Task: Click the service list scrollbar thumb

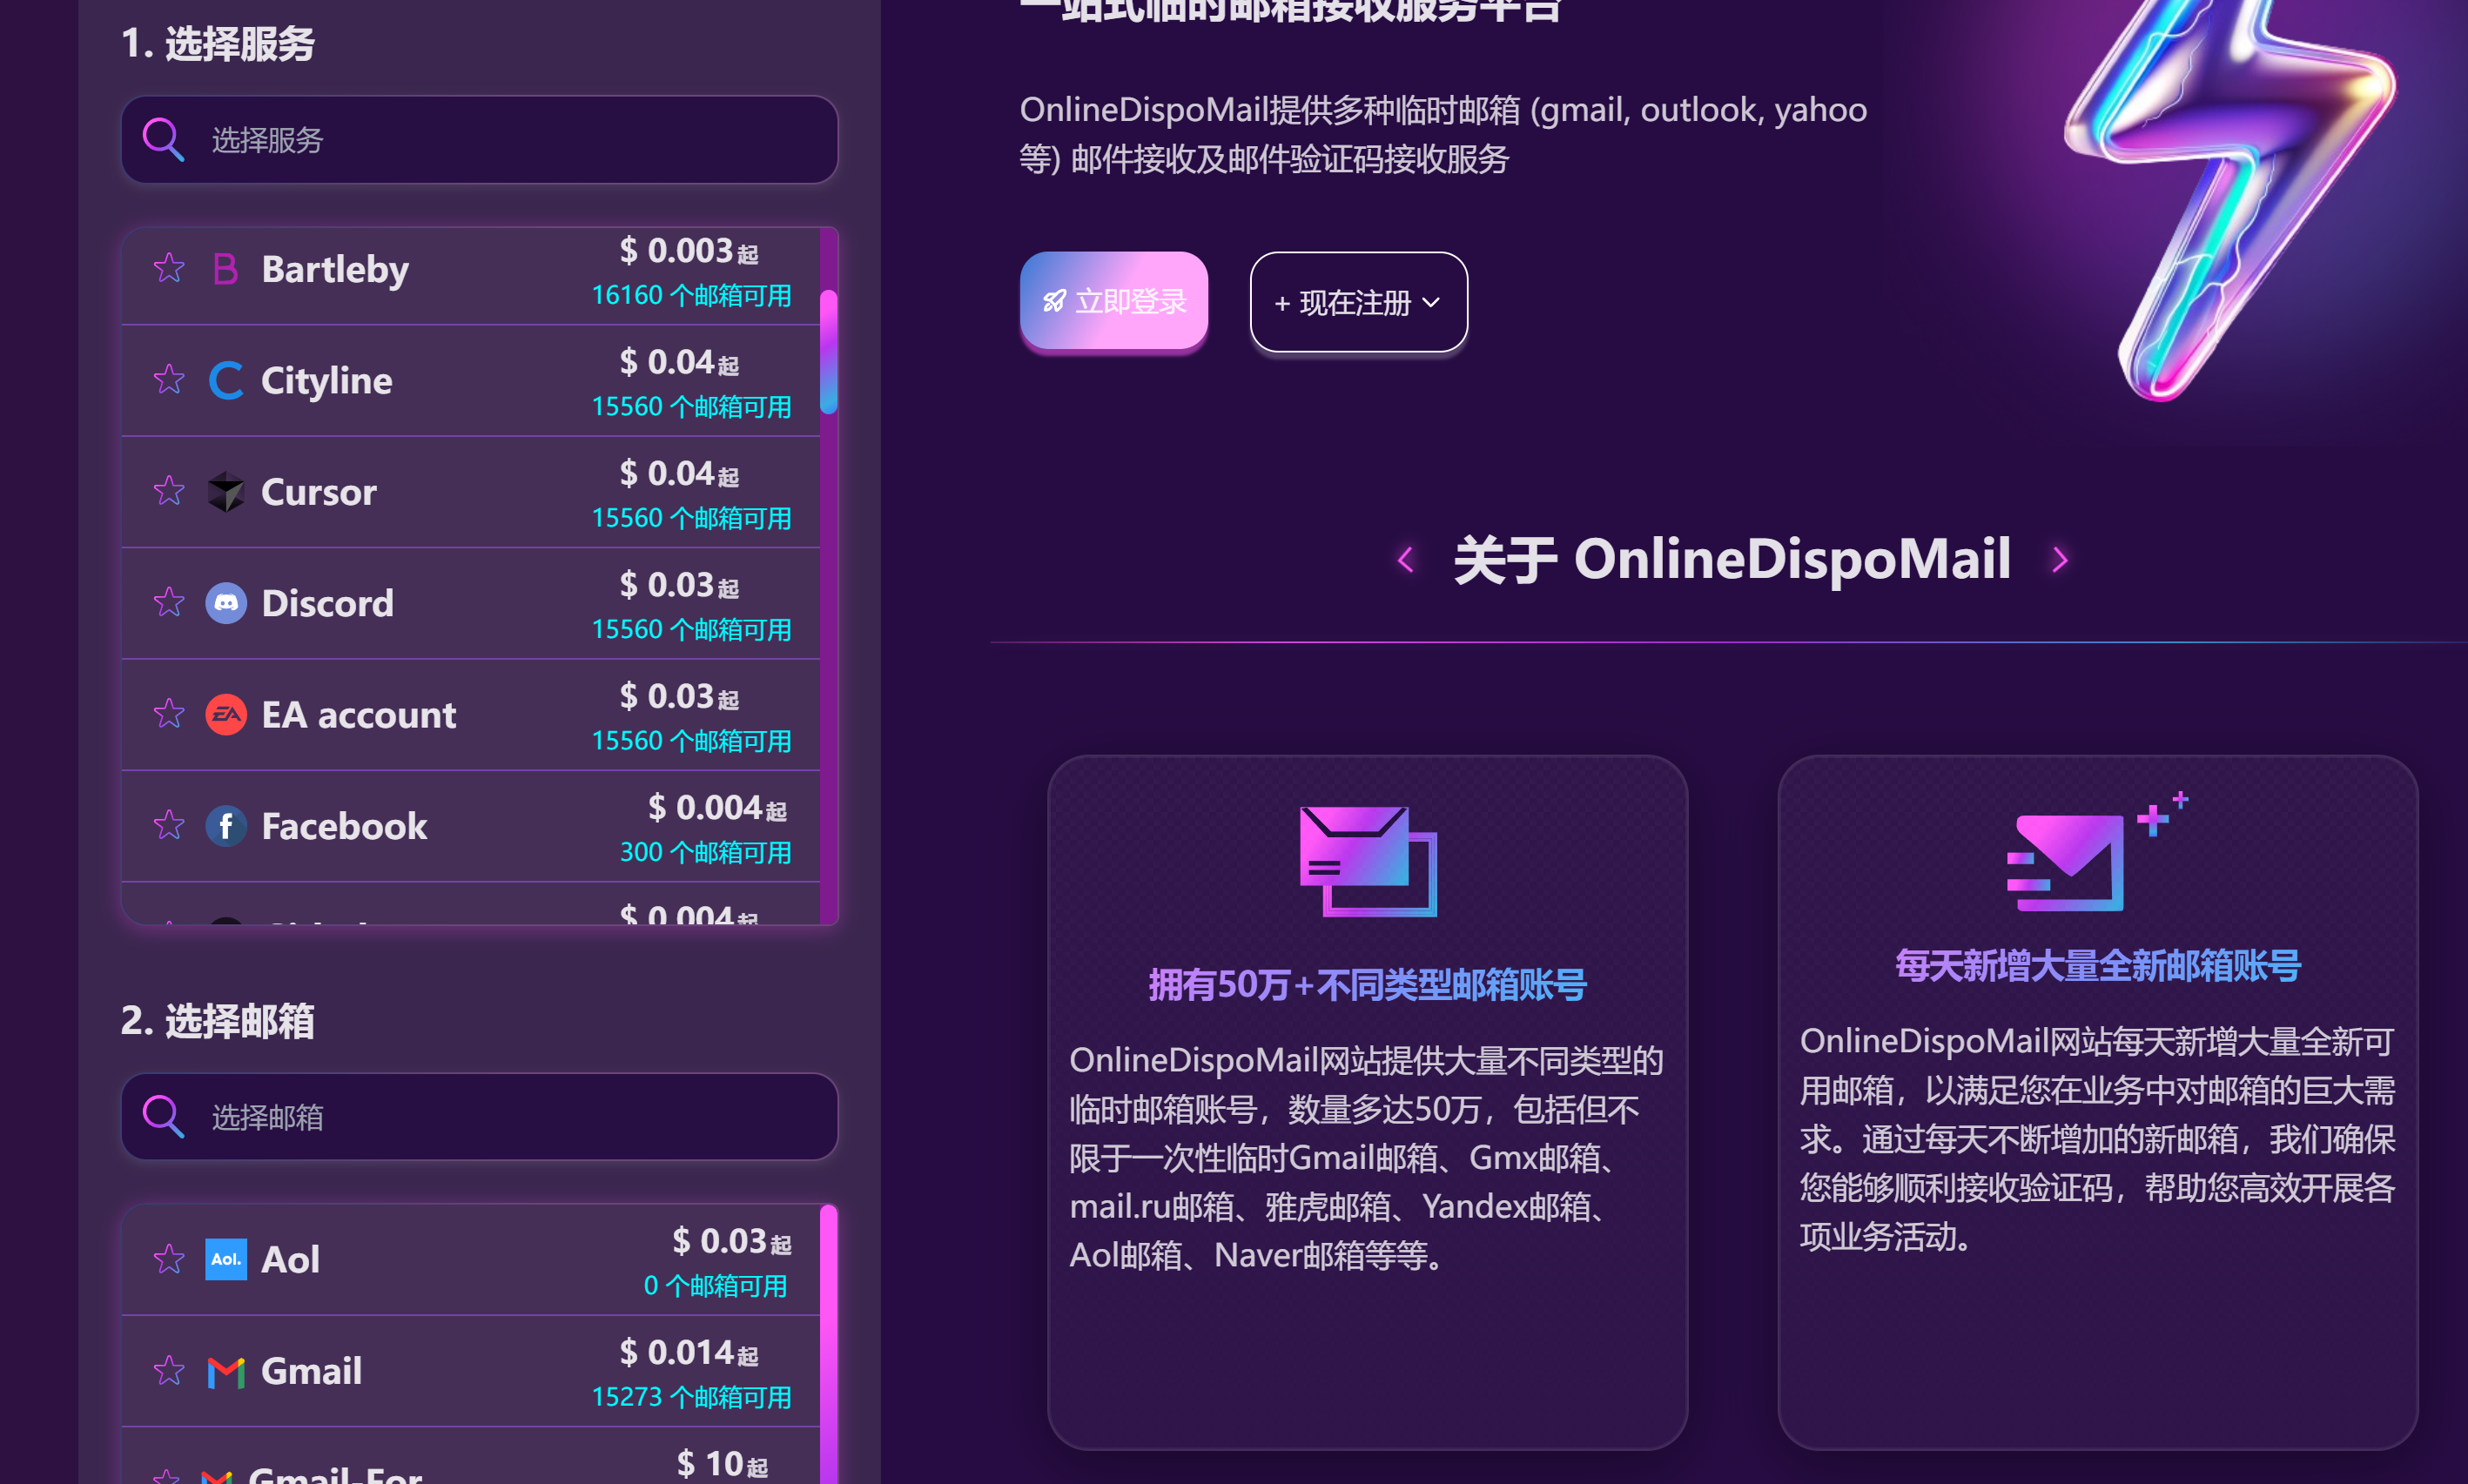Action: (828, 352)
